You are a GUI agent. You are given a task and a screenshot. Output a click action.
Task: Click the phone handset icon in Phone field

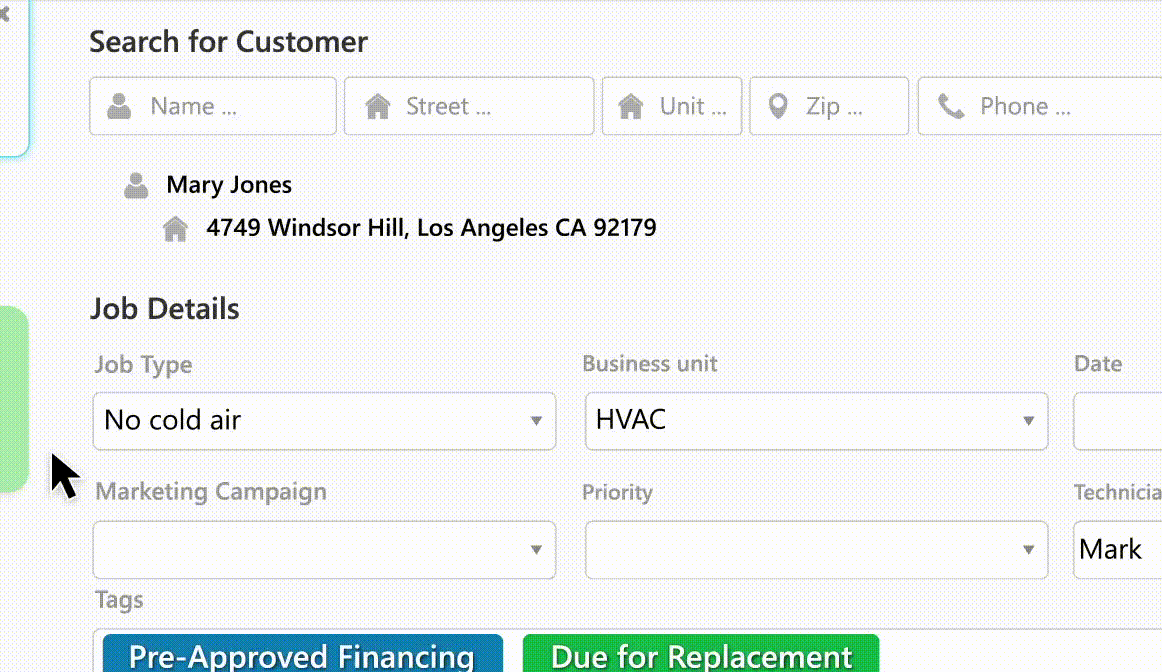(951, 106)
